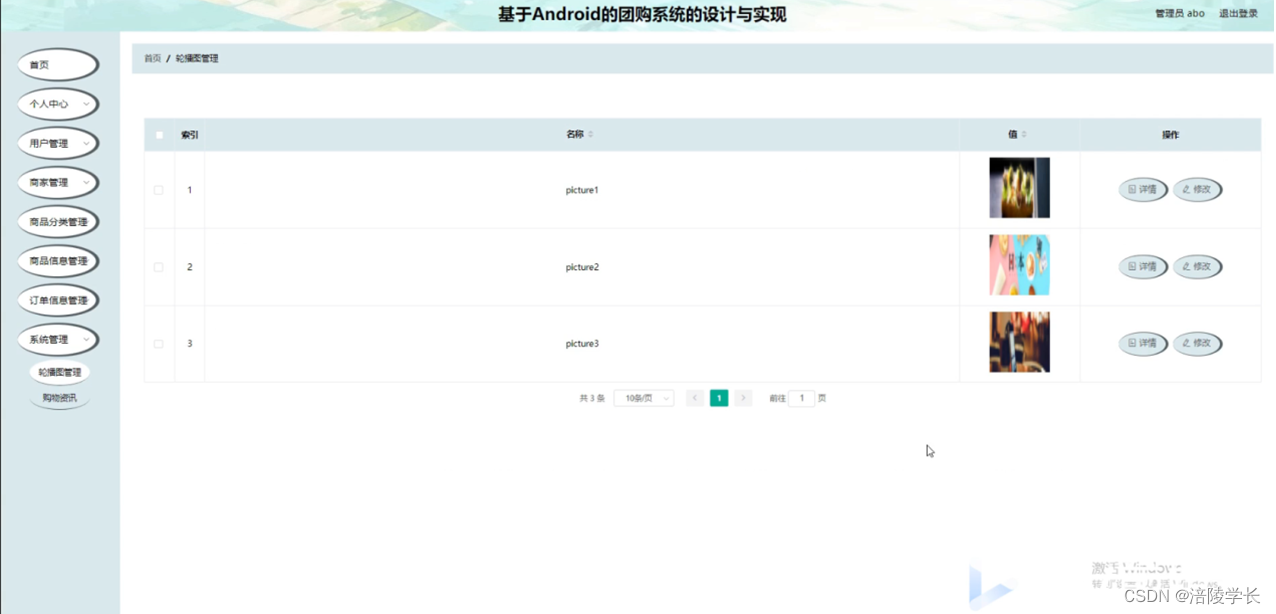
Task: Open 订单信息管理 in the sidebar
Action: click(x=57, y=300)
